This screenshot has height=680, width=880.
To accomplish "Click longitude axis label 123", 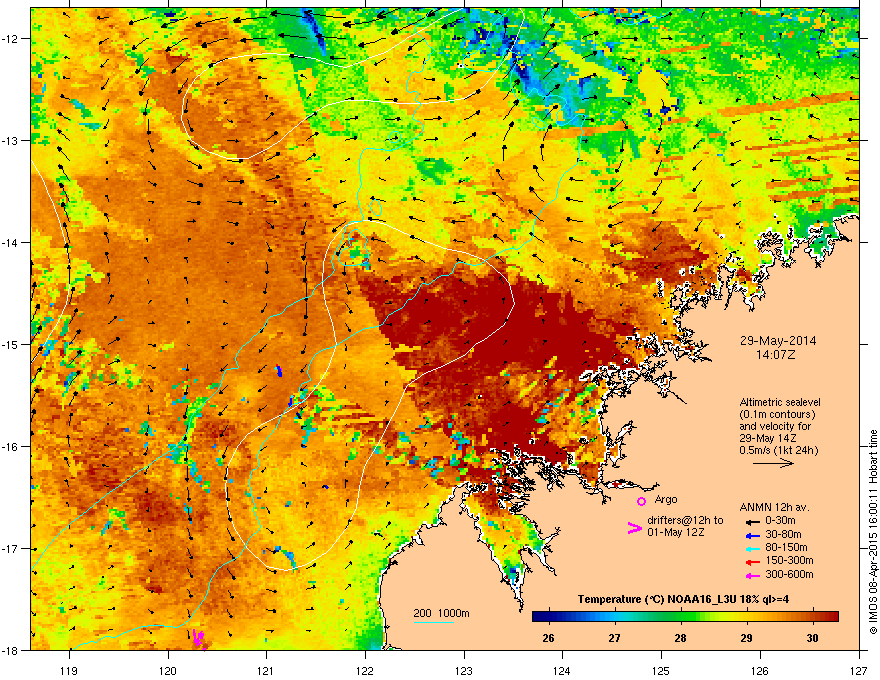I will tap(464, 670).
